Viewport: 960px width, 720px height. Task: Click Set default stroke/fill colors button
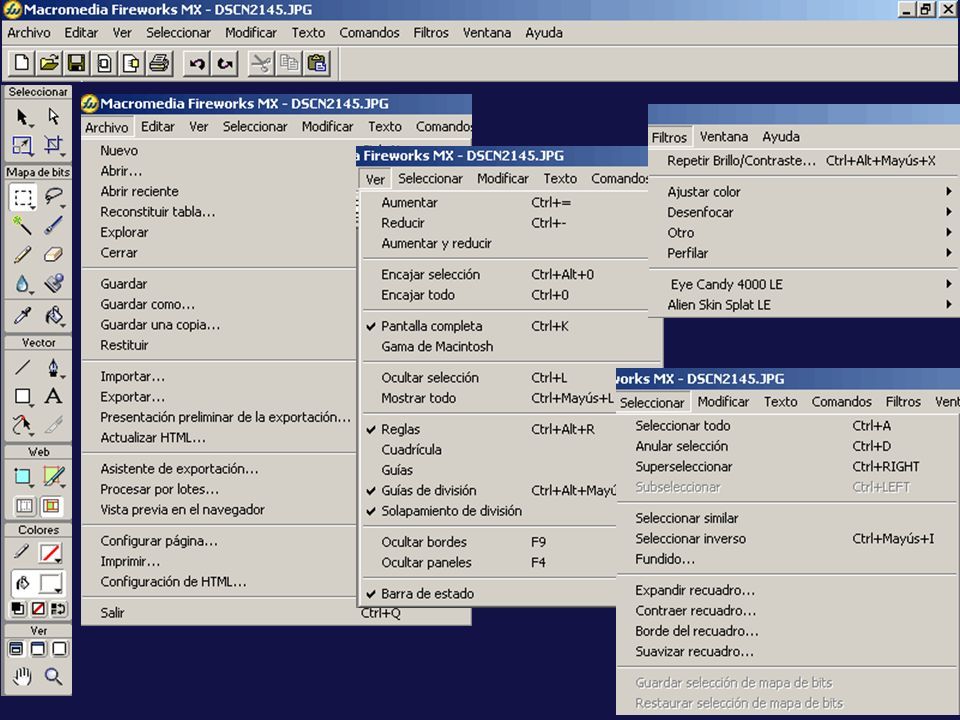18,609
